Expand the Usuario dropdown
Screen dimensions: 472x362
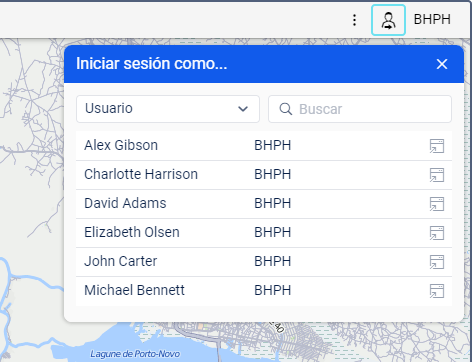point(168,109)
